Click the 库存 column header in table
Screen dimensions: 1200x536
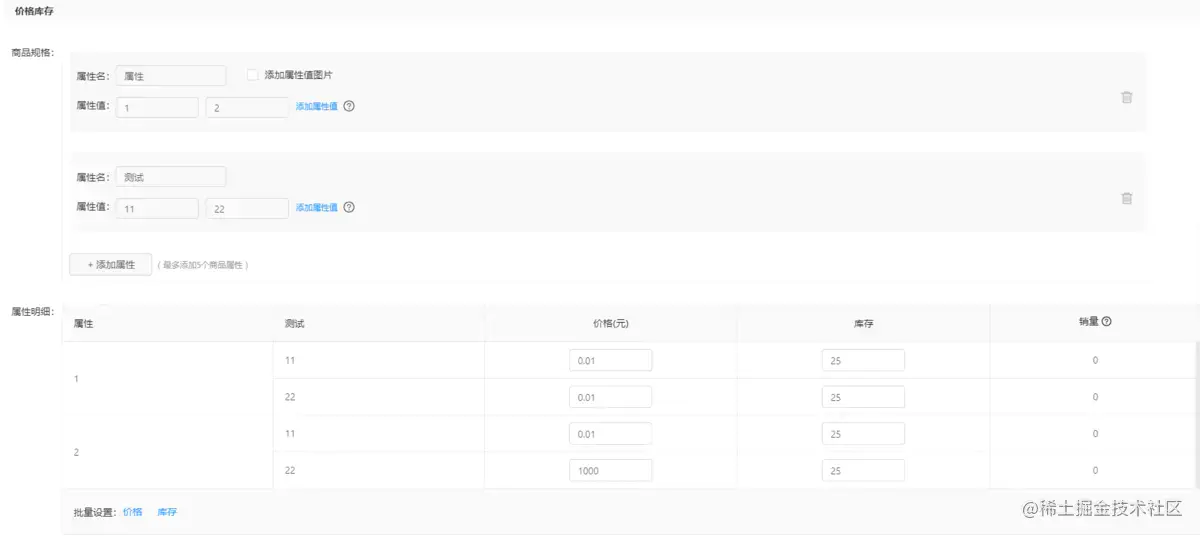[x=863, y=323]
